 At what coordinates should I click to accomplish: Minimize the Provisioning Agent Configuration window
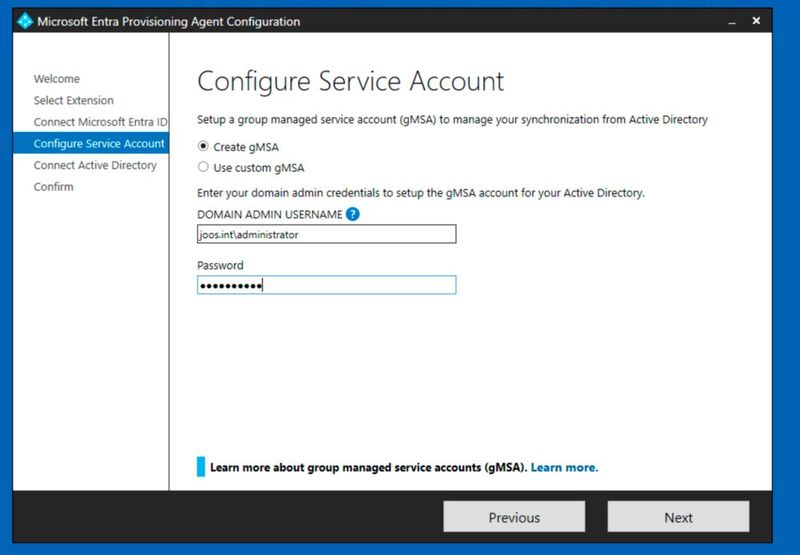pos(732,21)
